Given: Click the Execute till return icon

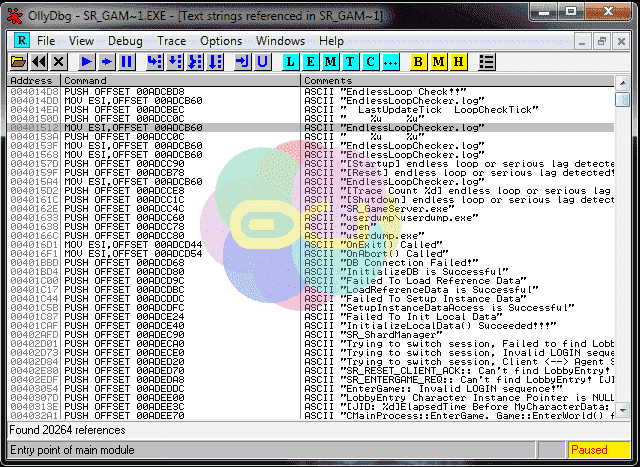Looking at the screenshot, I should point(243,62).
